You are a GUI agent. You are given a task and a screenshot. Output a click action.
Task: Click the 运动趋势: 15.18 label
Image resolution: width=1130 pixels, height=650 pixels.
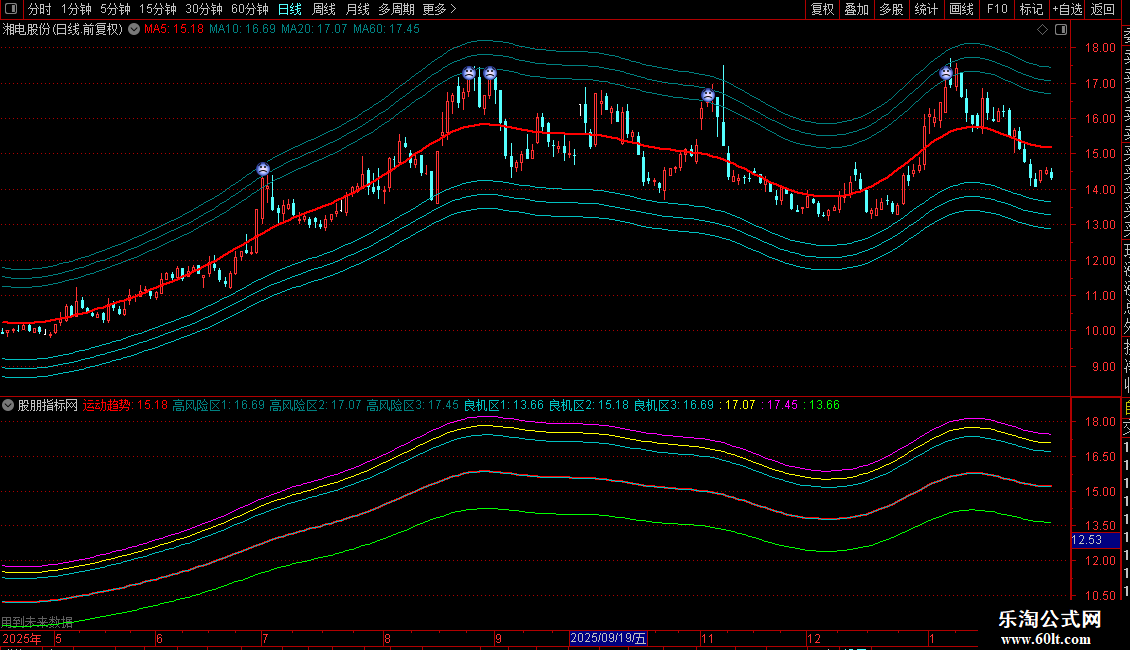tap(125, 405)
